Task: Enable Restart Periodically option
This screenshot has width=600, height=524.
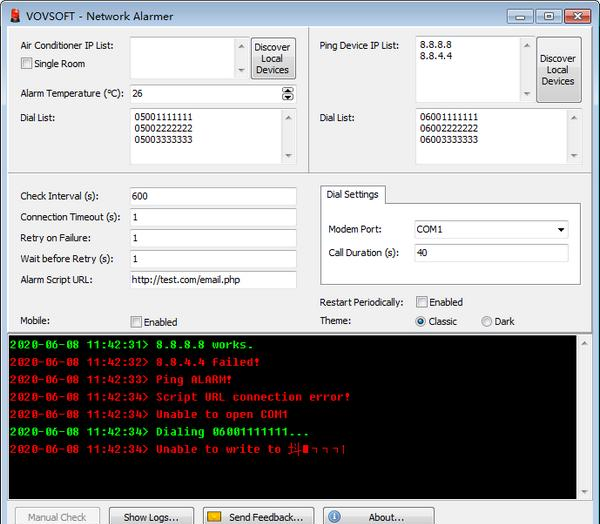Action: click(x=422, y=302)
